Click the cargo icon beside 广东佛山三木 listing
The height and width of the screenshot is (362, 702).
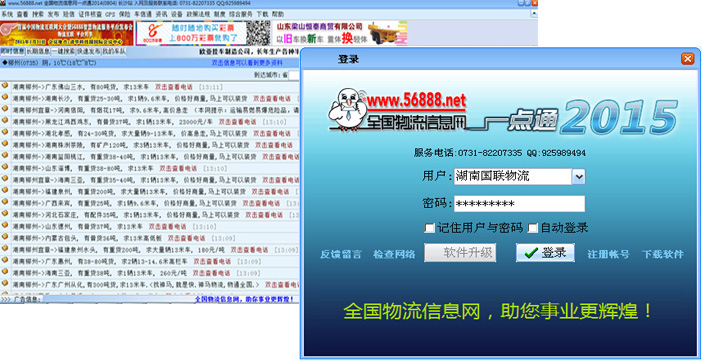tap(4, 85)
